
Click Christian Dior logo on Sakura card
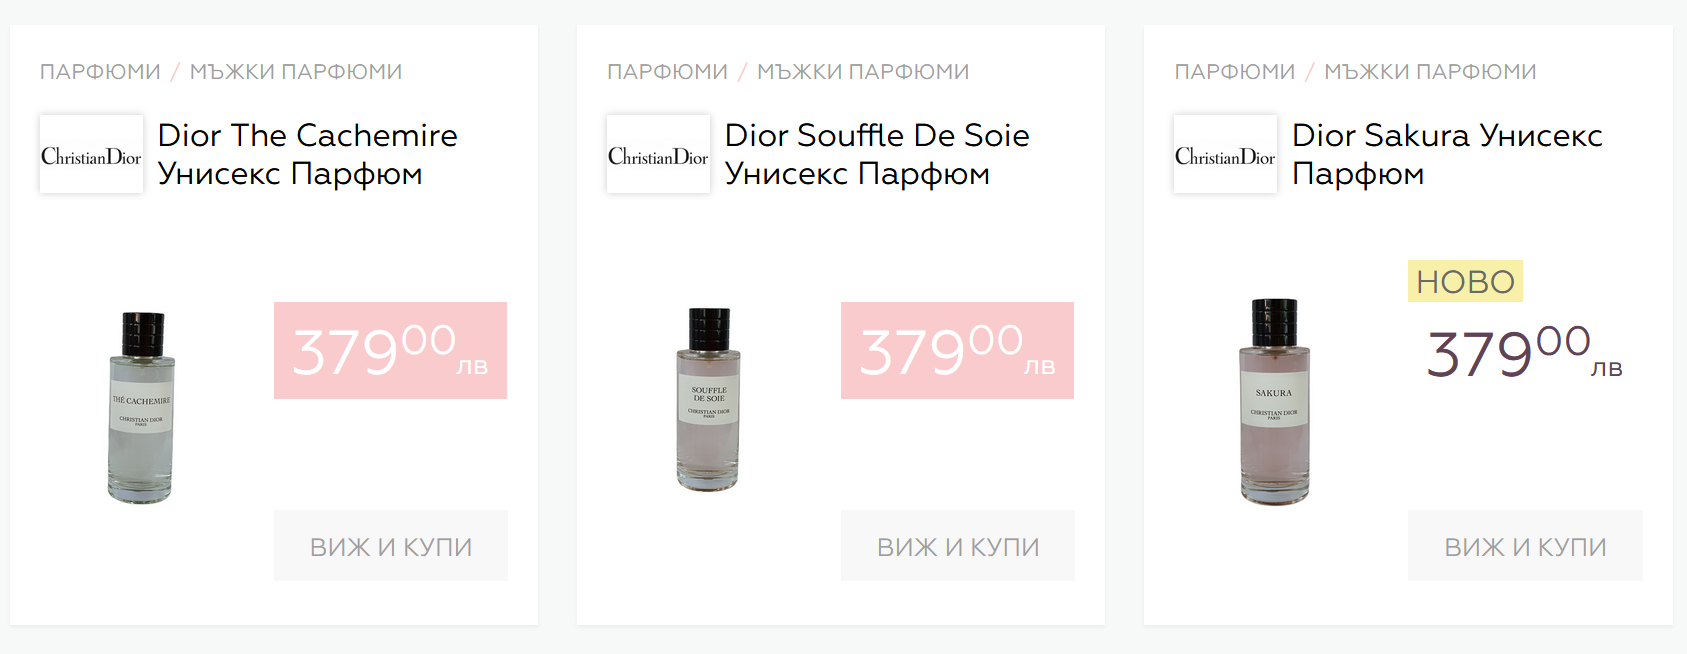point(1225,154)
